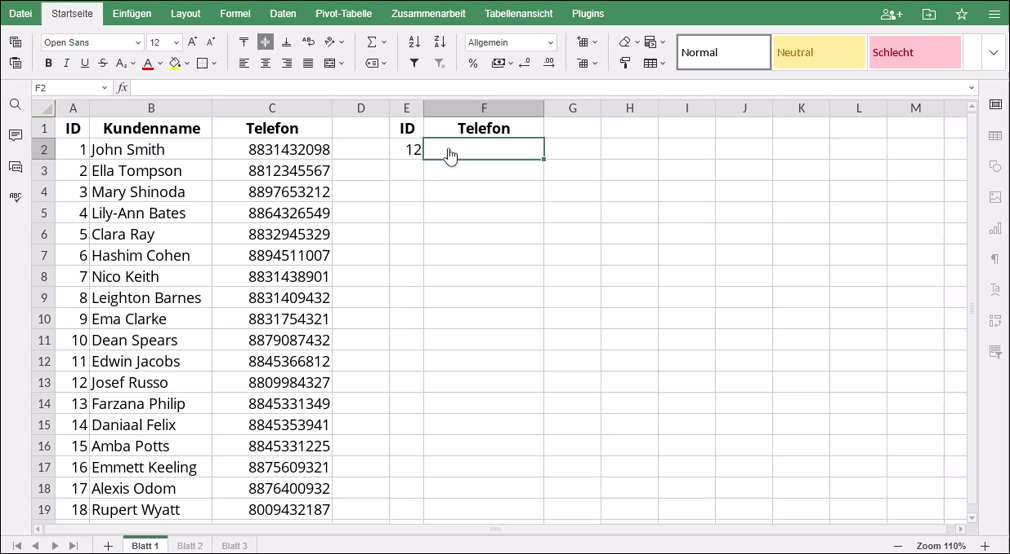Toggle Underline formatting

pyautogui.click(x=84, y=63)
